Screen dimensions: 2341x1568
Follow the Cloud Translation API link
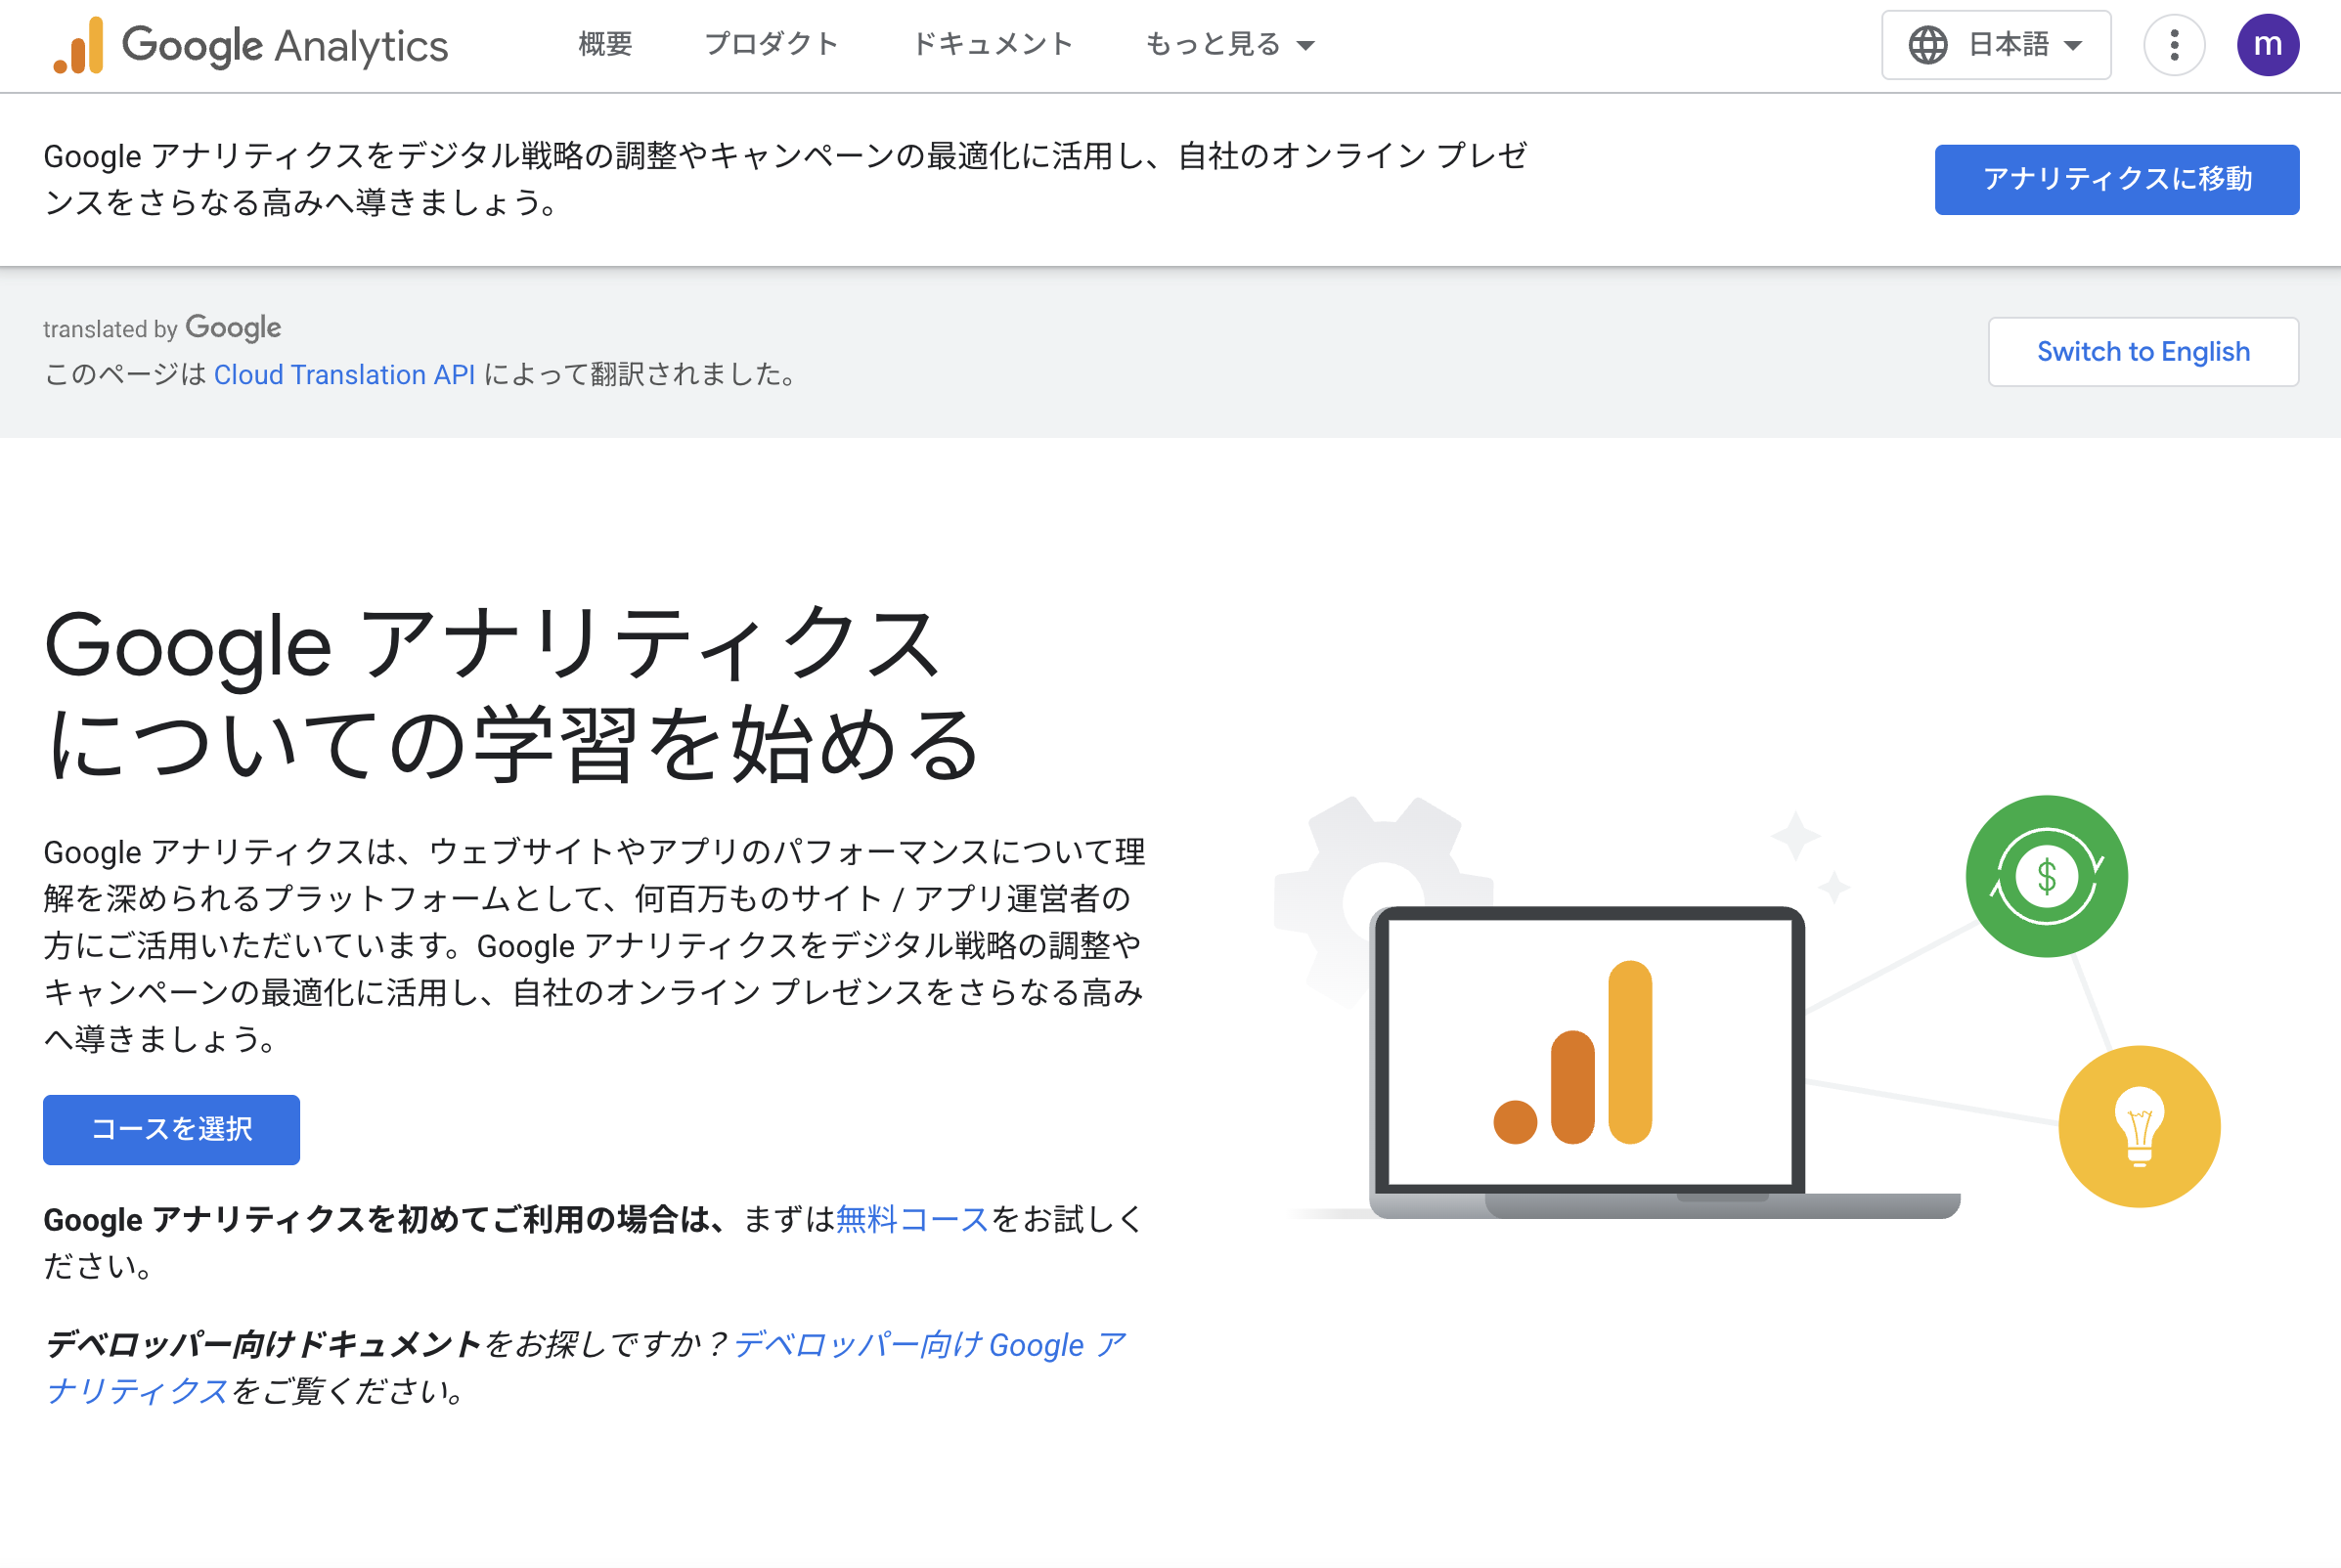(x=345, y=375)
